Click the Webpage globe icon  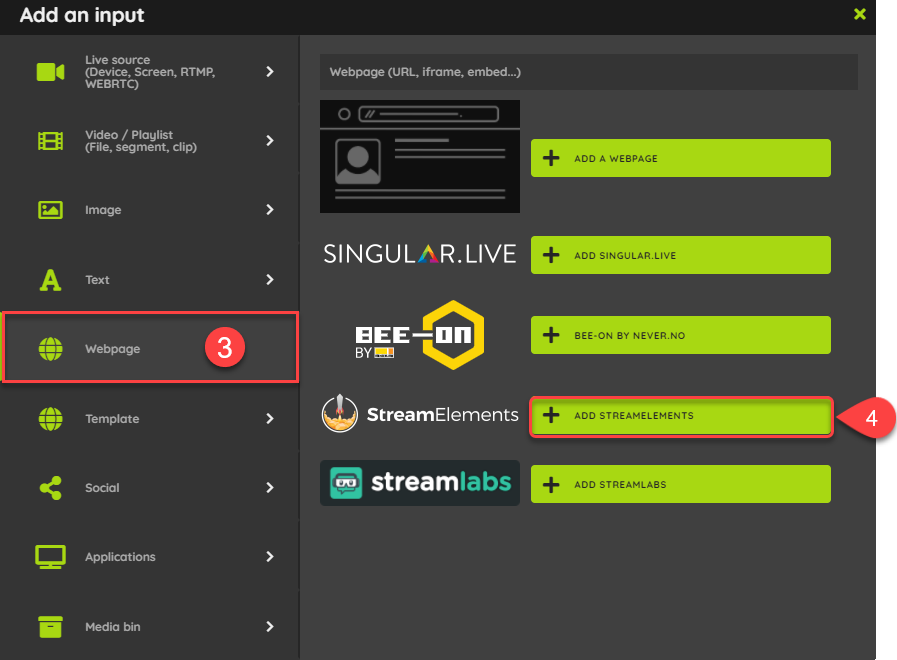50,349
